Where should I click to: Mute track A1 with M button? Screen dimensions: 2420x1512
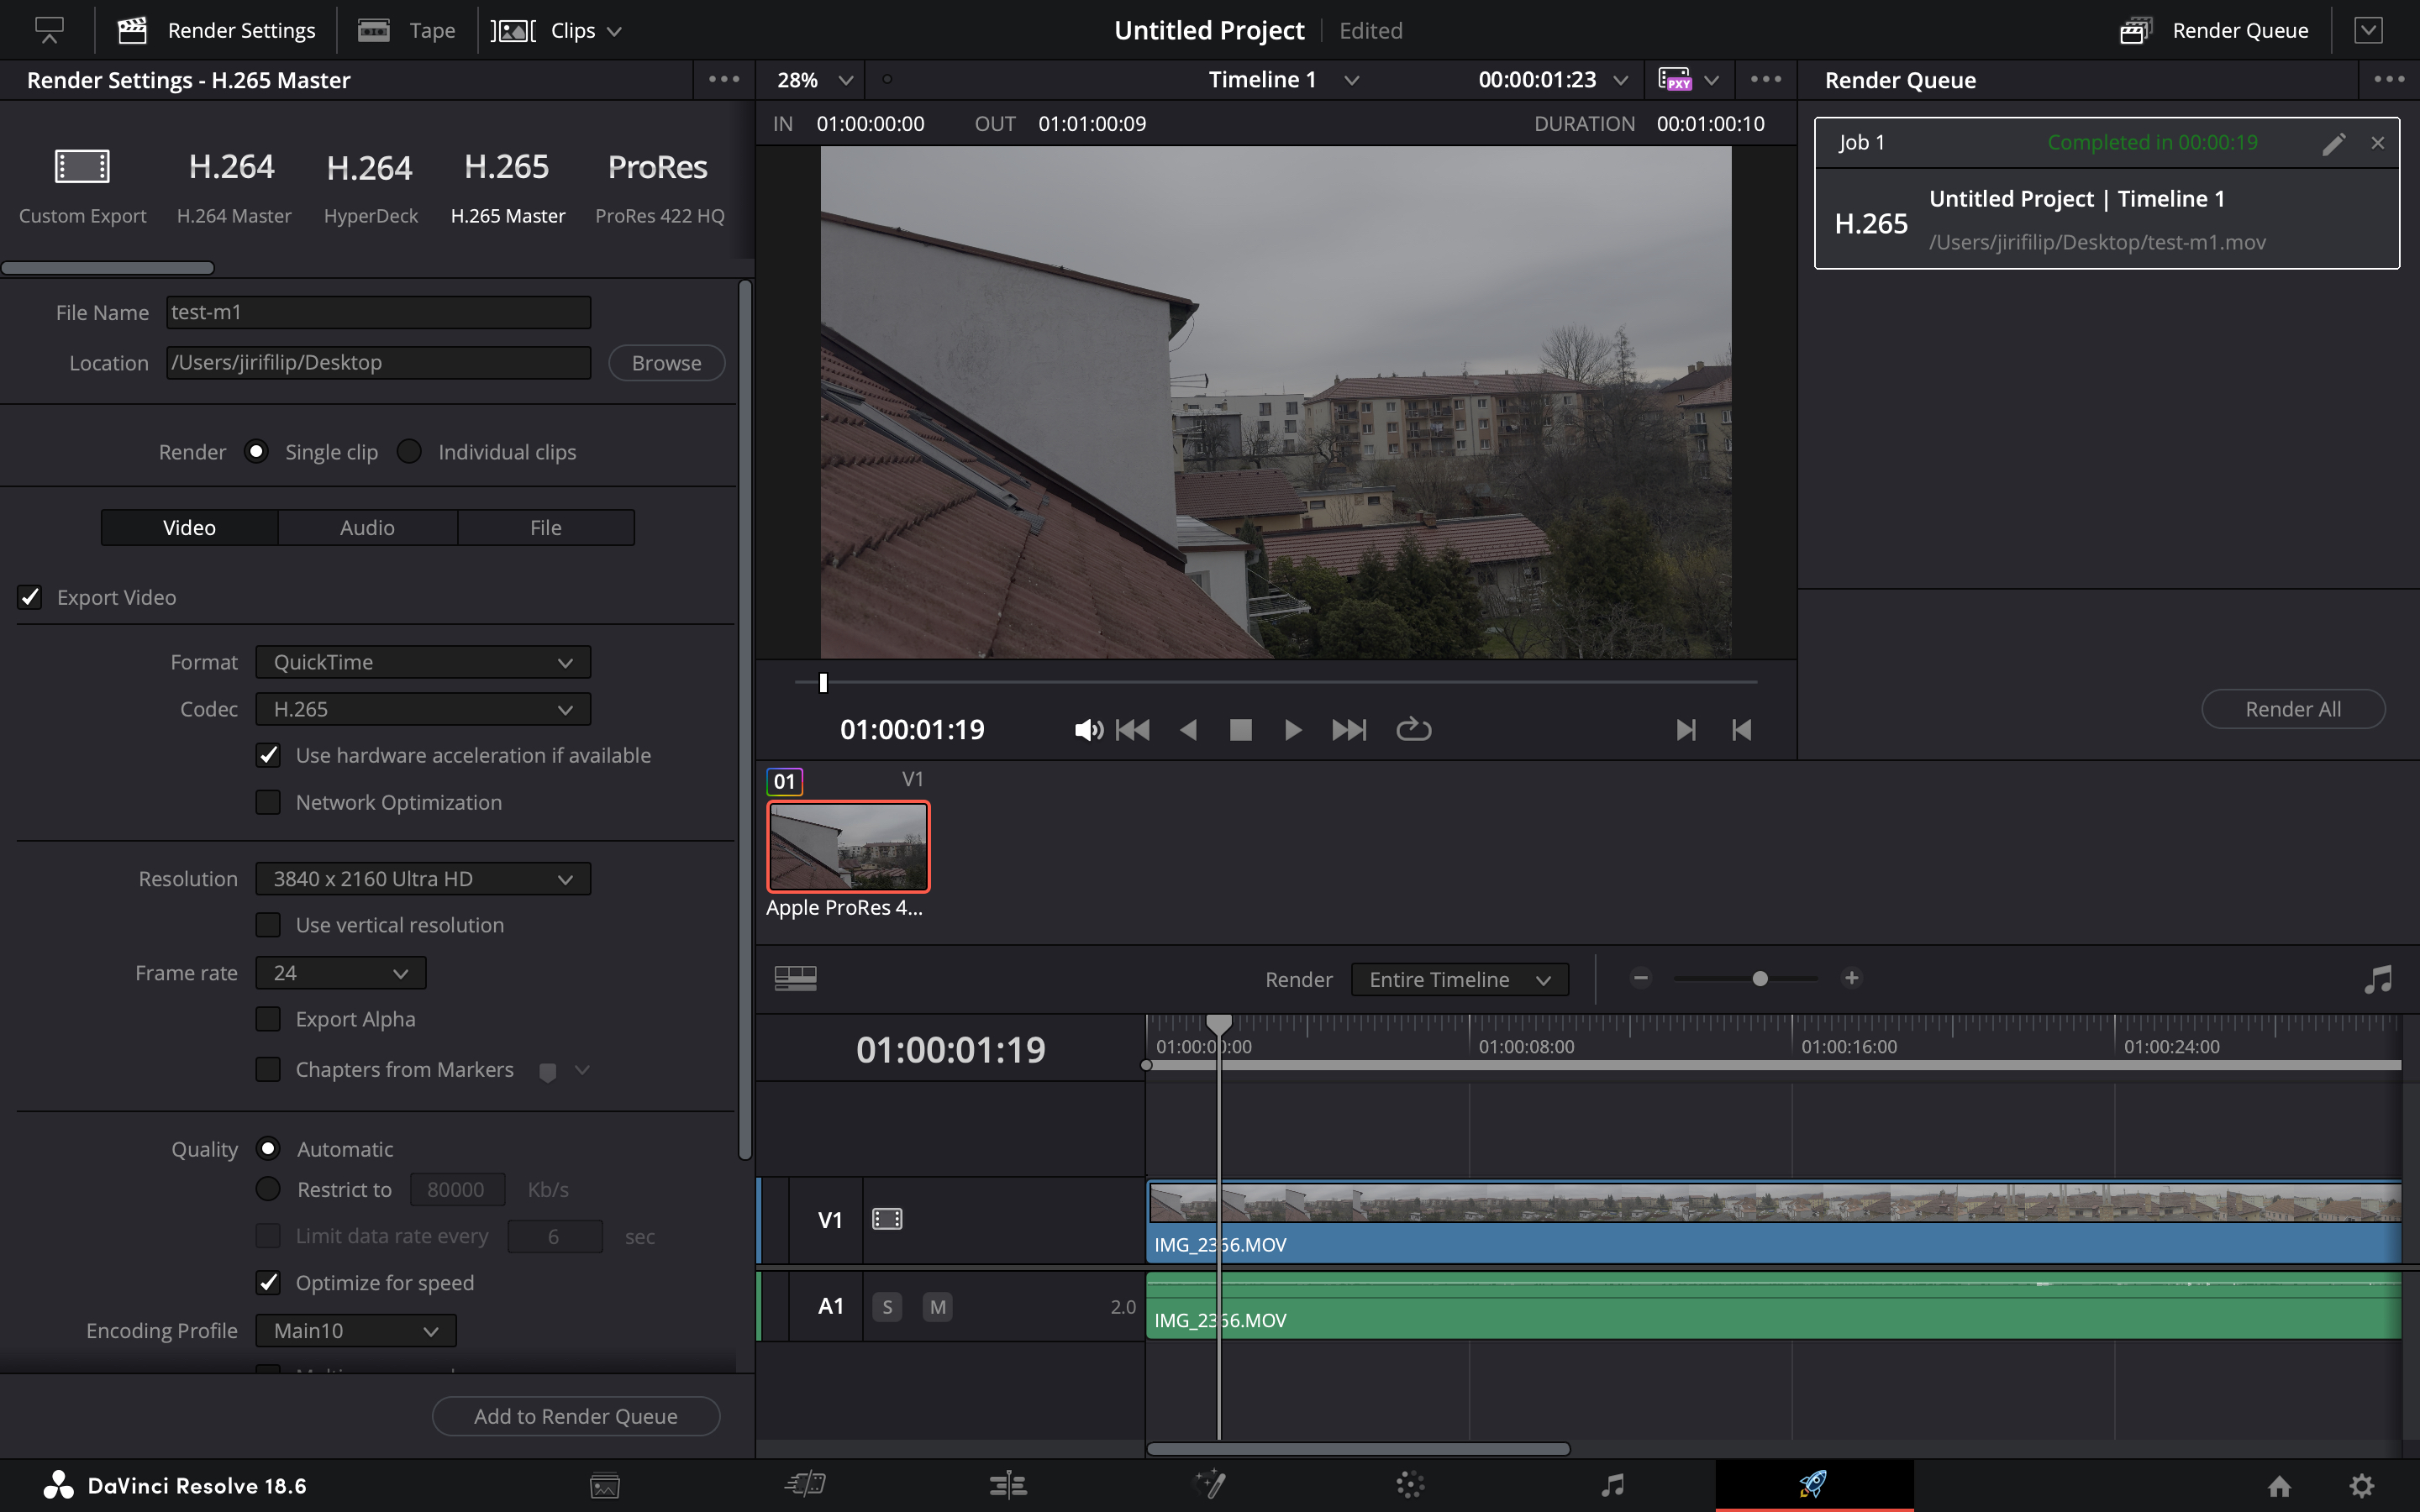937,1307
